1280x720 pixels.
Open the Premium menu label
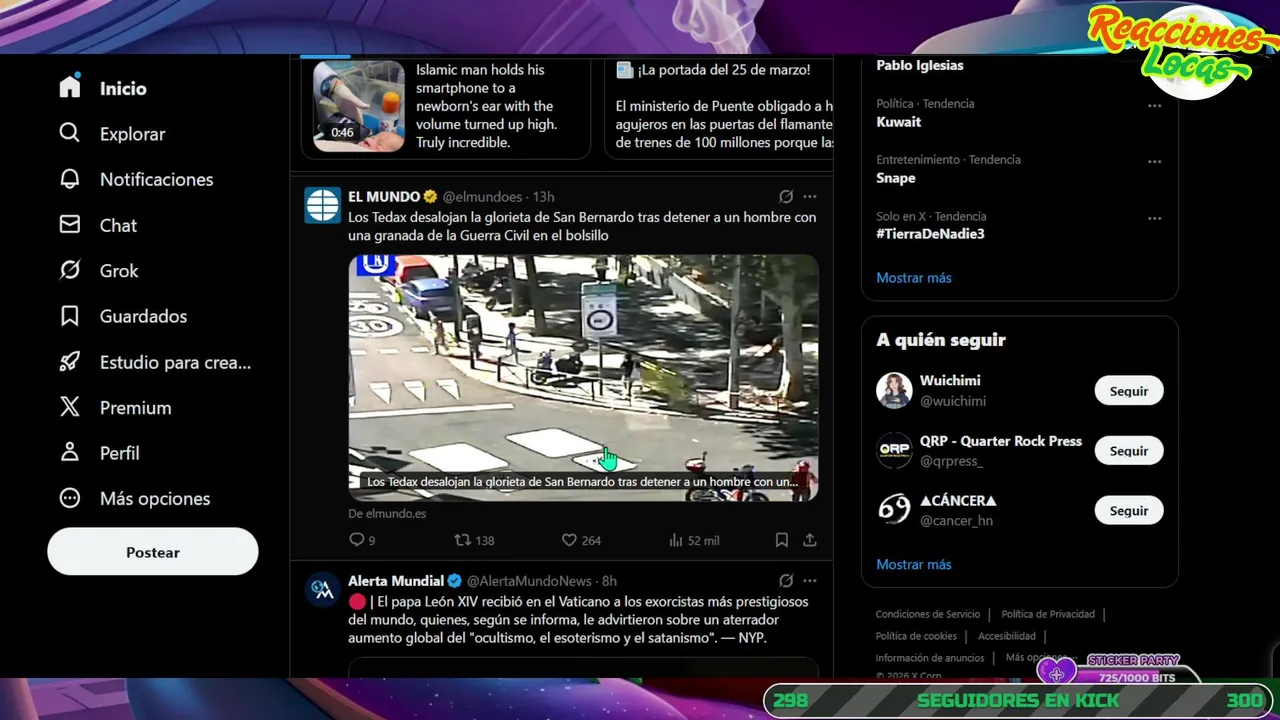click(x=135, y=408)
